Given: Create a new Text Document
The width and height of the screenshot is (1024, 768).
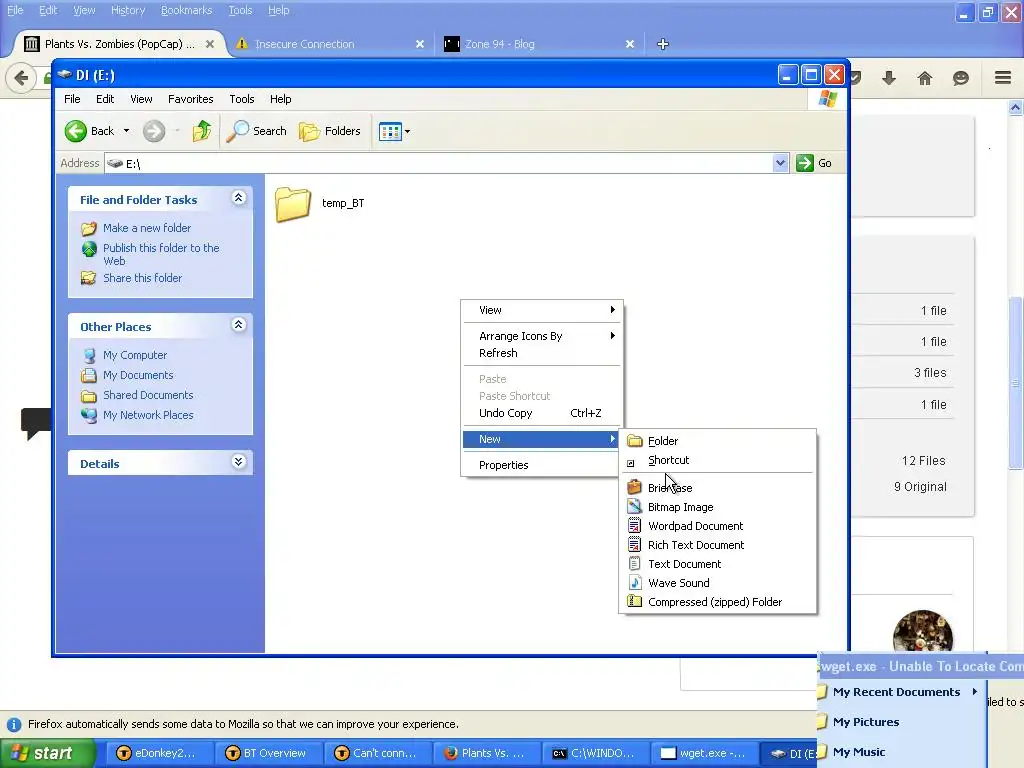Looking at the screenshot, I should [718, 564].
